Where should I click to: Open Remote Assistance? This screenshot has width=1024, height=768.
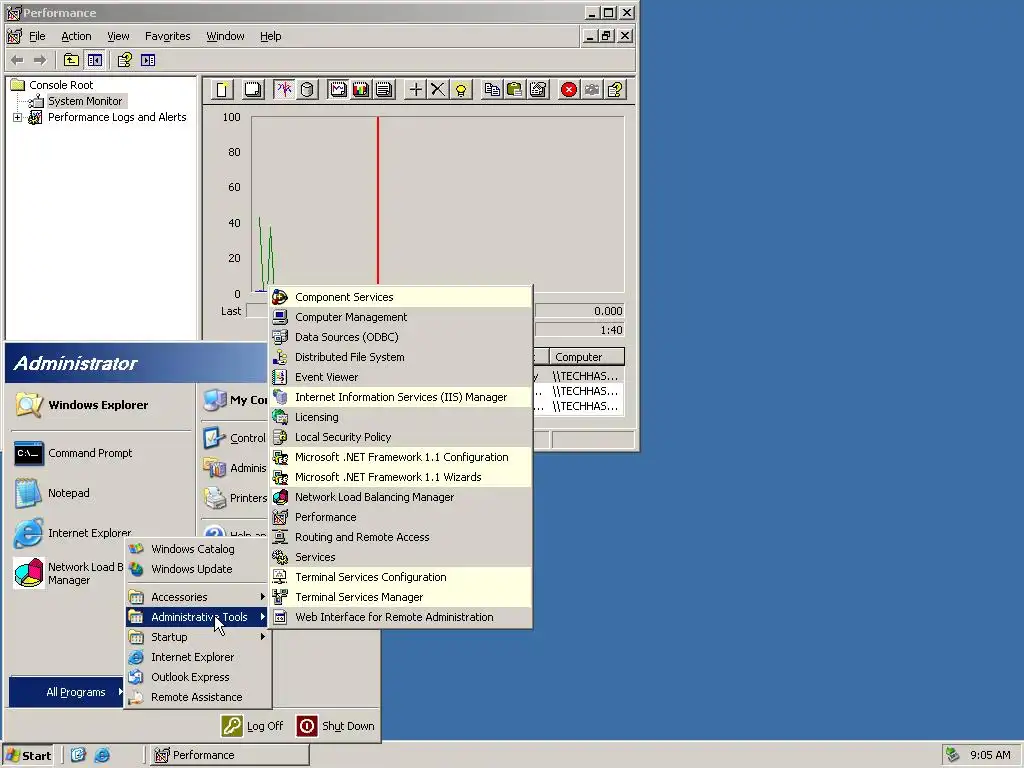197,697
